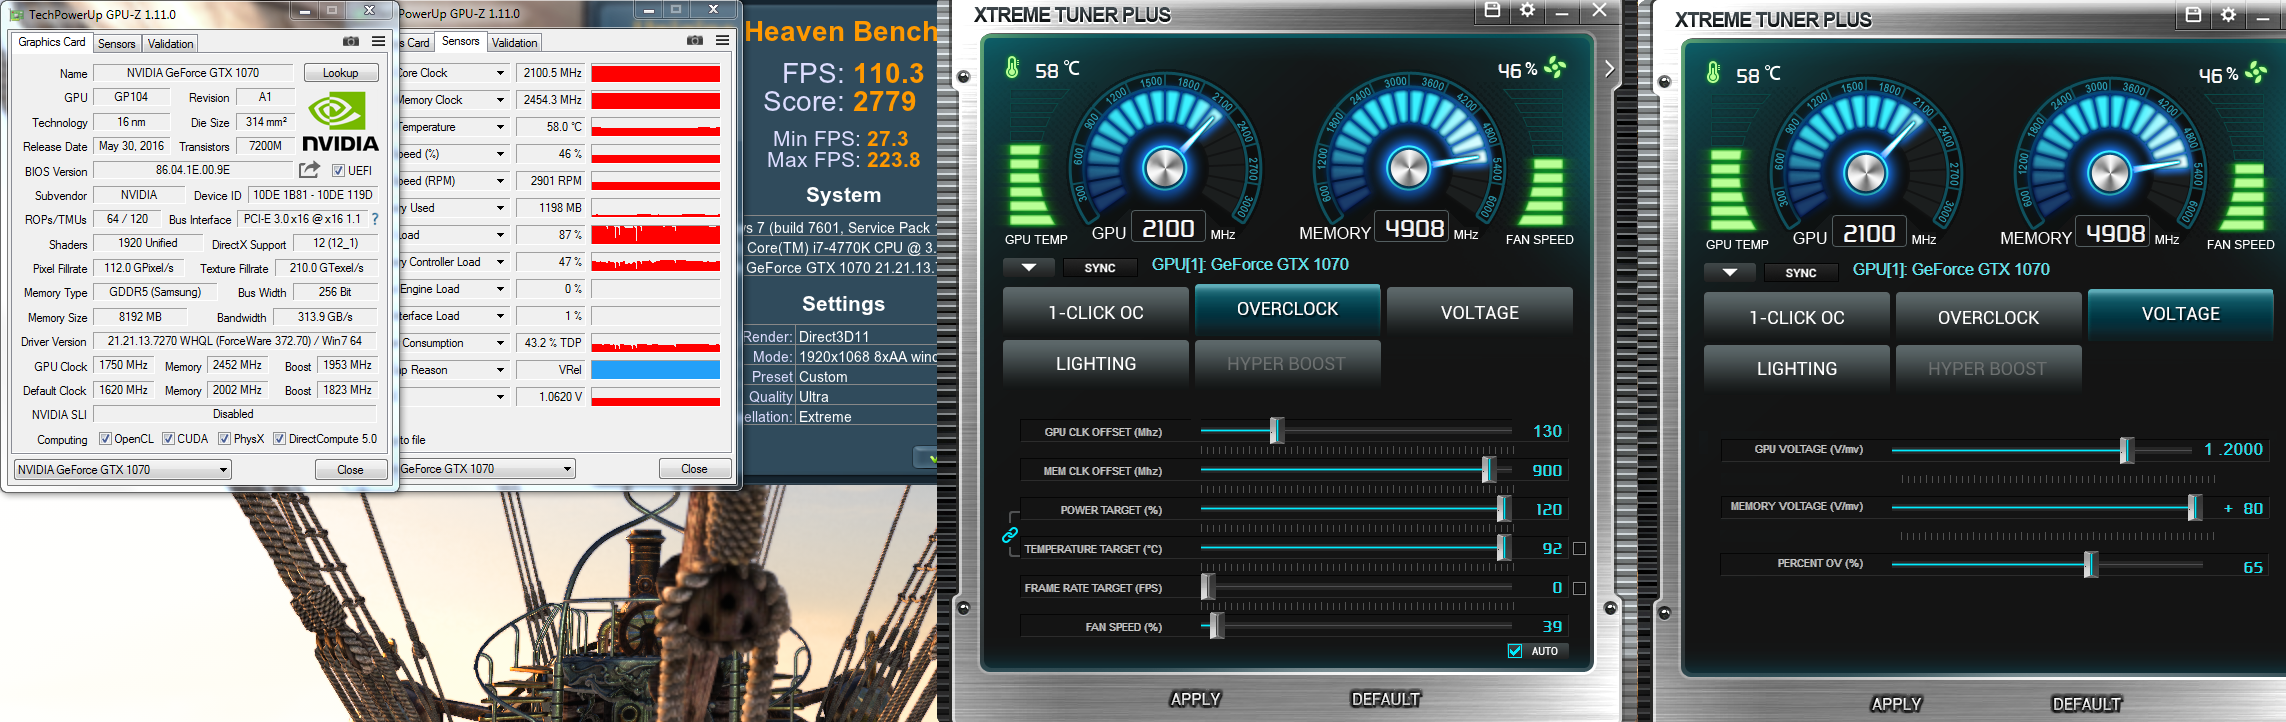Open settings gear in the Overclock-tab Xtreme Tuner window
The image size is (2286, 722).
coord(1527,10)
